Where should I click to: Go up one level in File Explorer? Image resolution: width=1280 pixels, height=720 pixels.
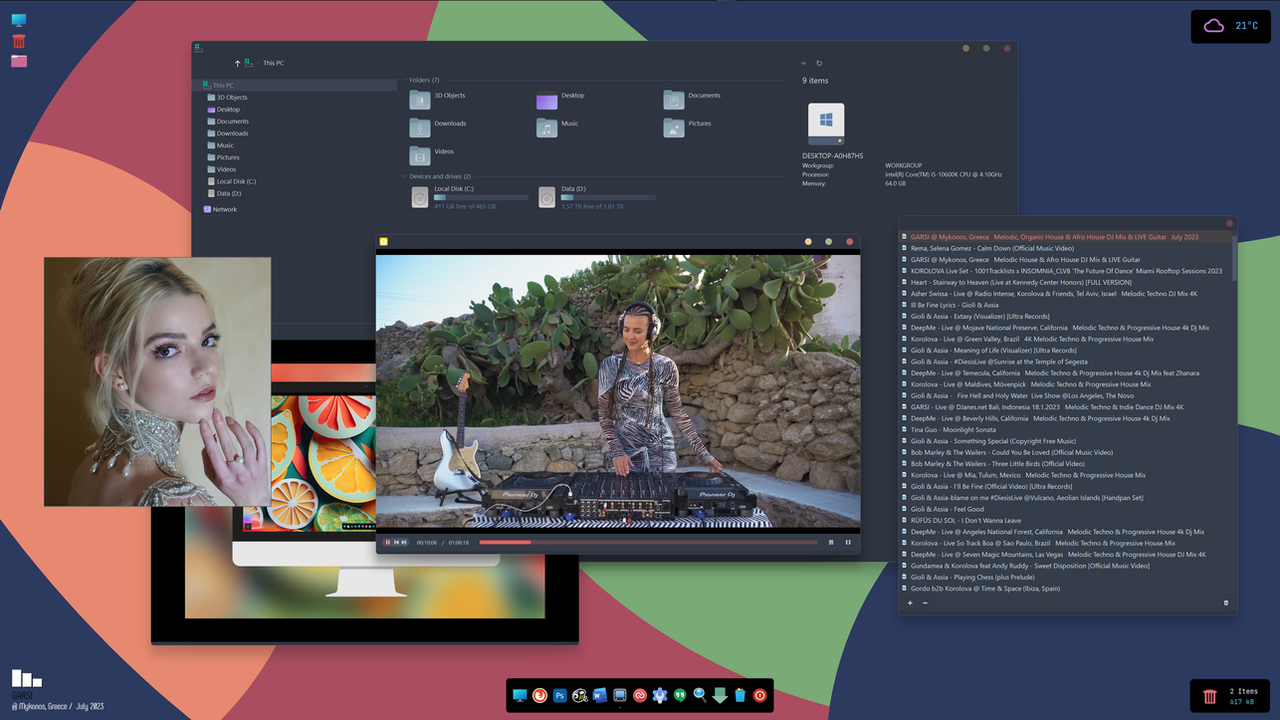click(237, 63)
